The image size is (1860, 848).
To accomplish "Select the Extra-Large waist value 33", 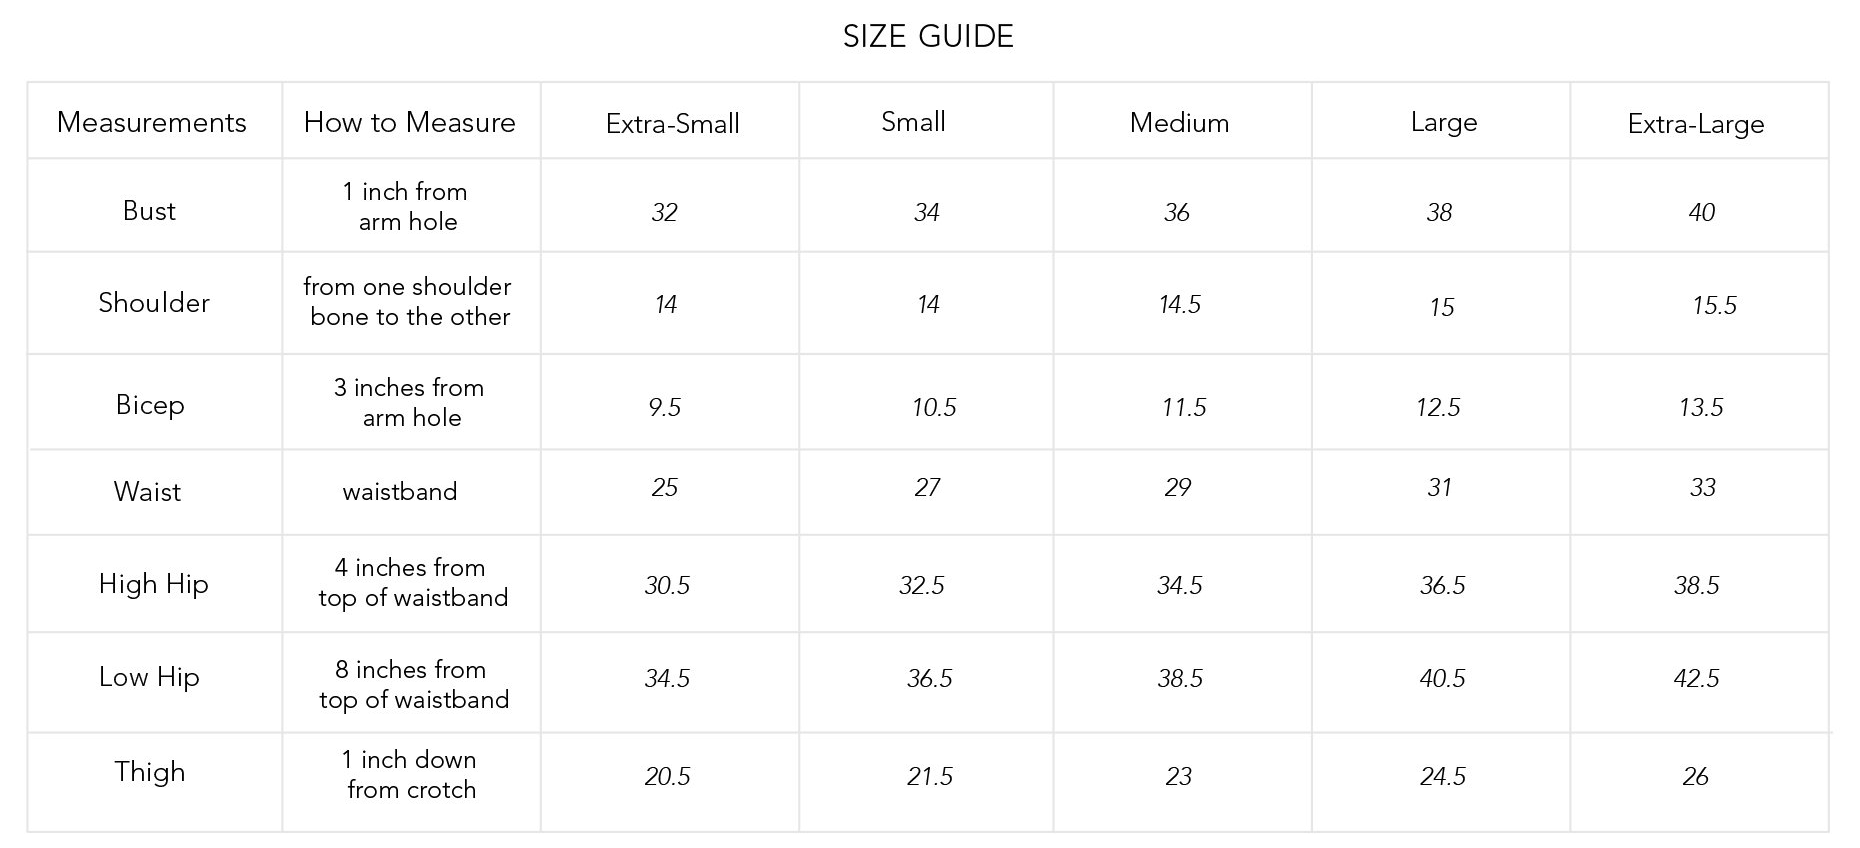I will pyautogui.click(x=1702, y=488).
